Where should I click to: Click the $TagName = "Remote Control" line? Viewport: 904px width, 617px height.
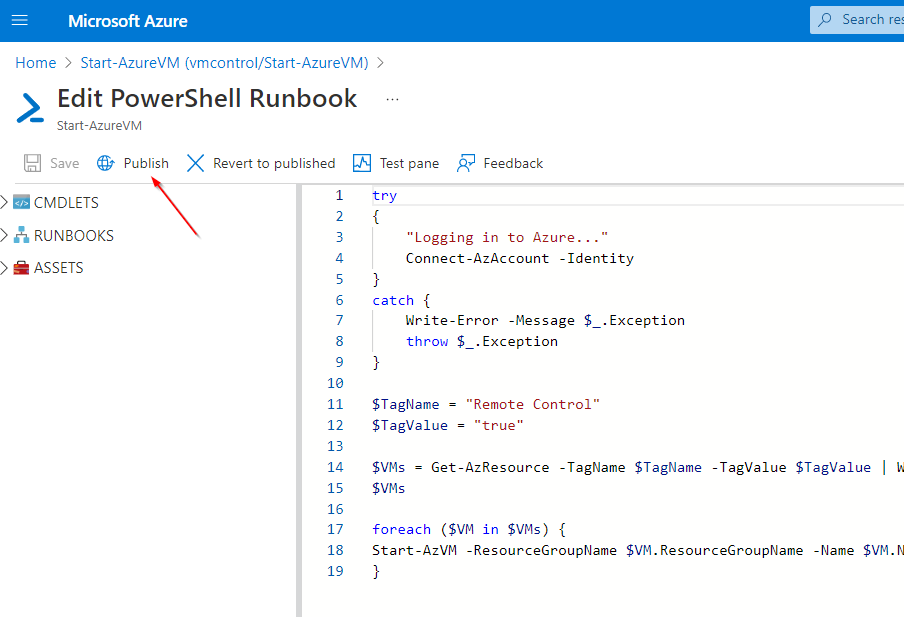pyautogui.click(x=485, y=404)
